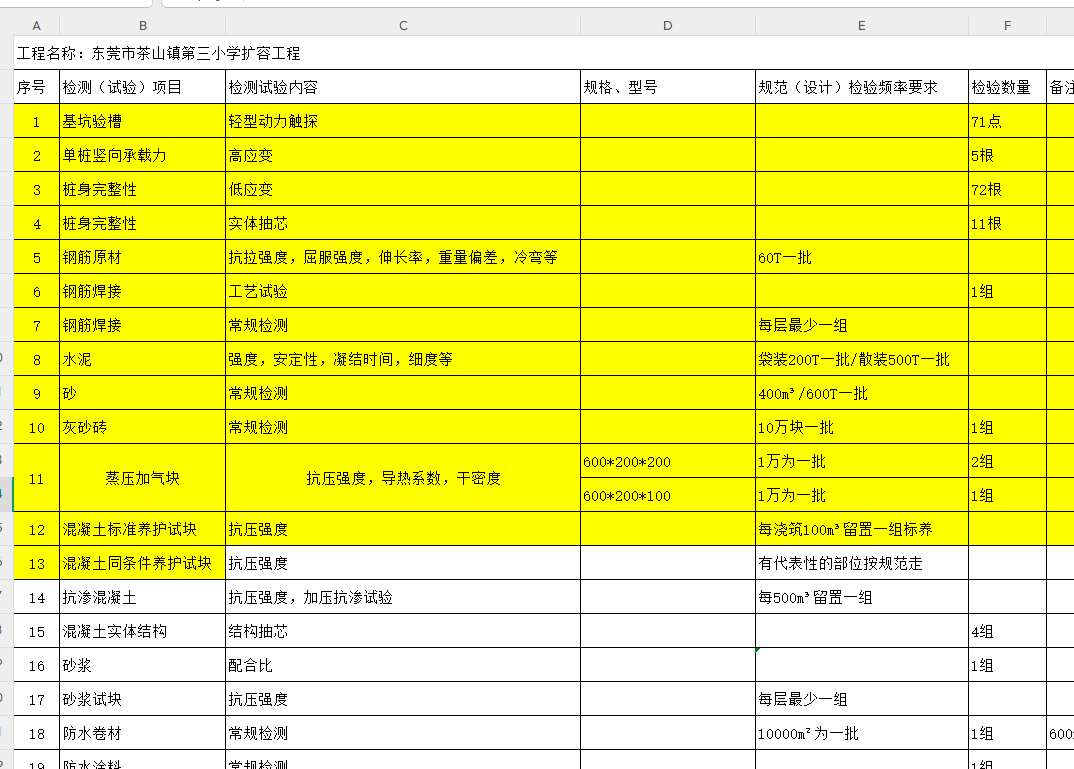1074x769 pixels.
Task: Select column D header
Action: point(667,25)
